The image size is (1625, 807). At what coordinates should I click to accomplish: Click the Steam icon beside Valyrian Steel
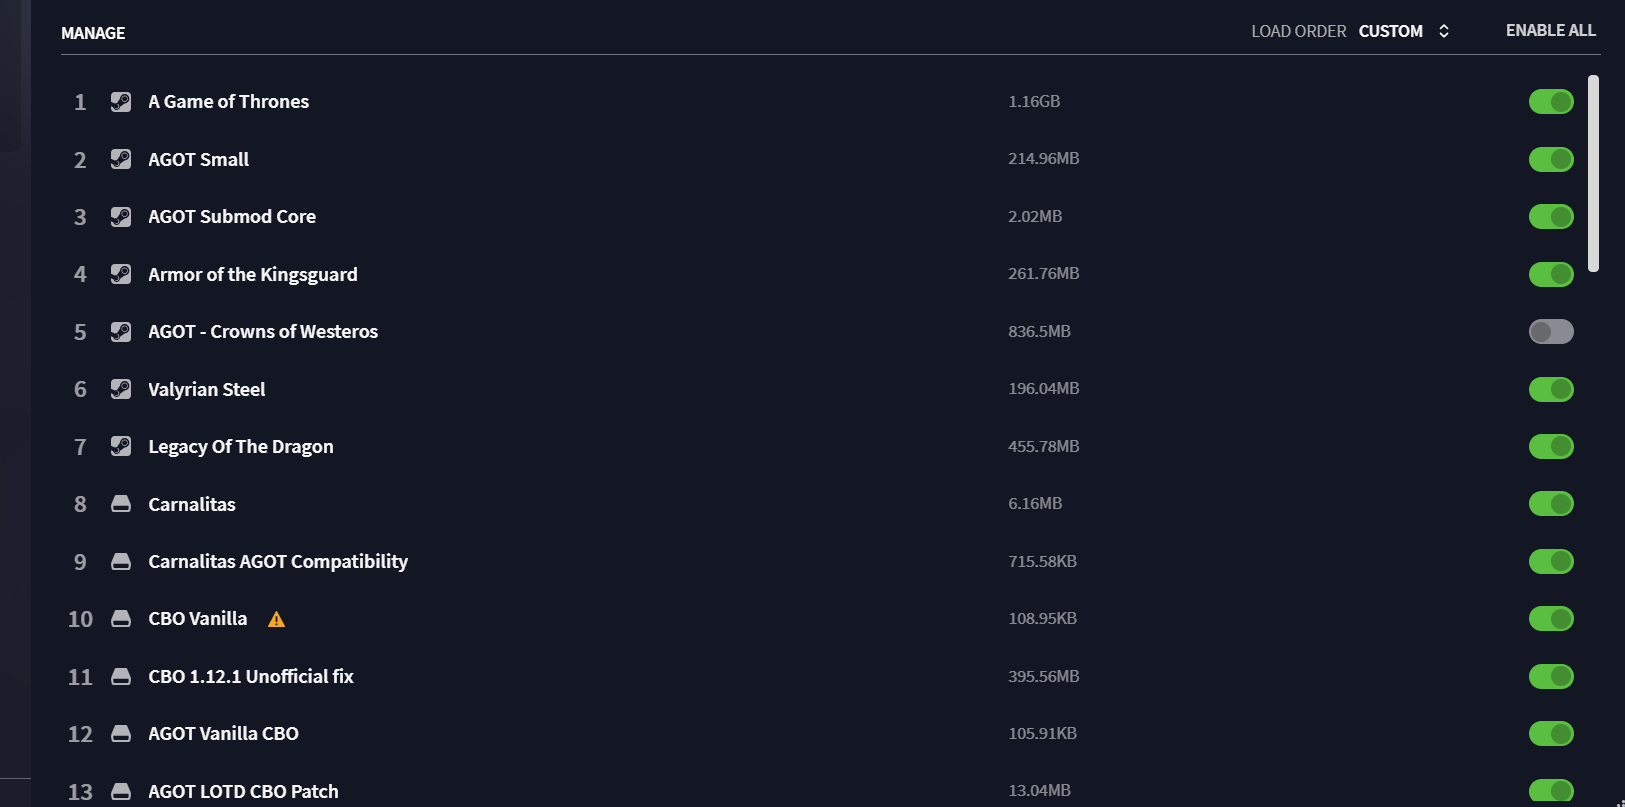point(121,389)
